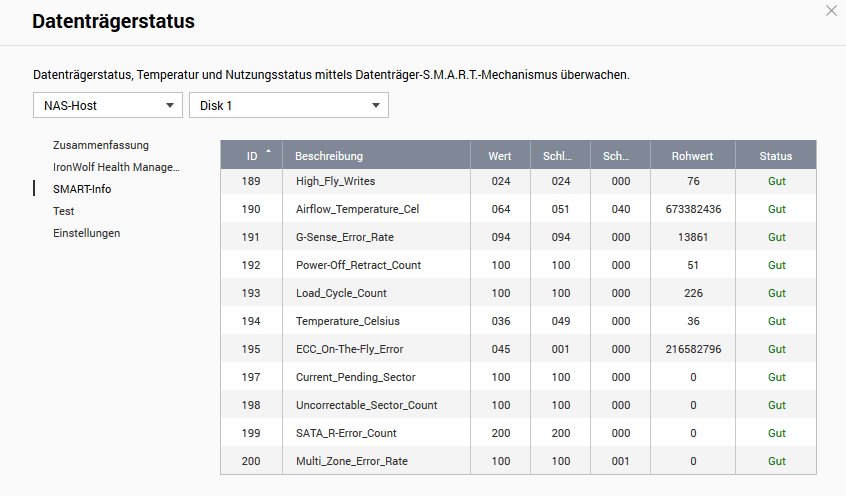Select the Airflow_Temperature_Cel row
This screenshot has height=496, width=846.
[x=518, y=209]
